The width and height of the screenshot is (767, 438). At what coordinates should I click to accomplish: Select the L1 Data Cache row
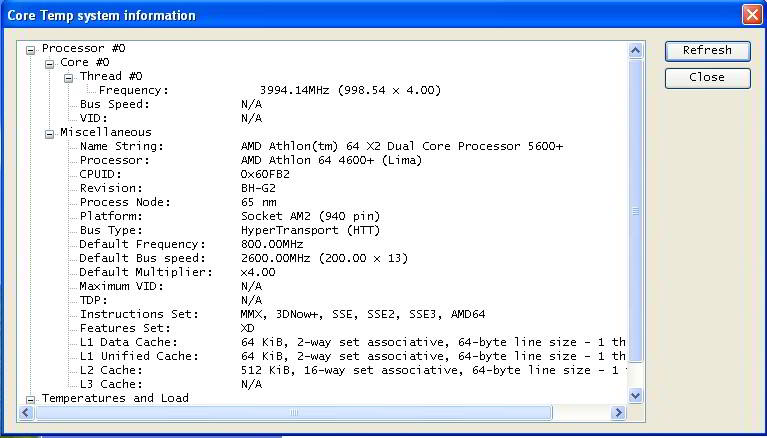[353, 342]
